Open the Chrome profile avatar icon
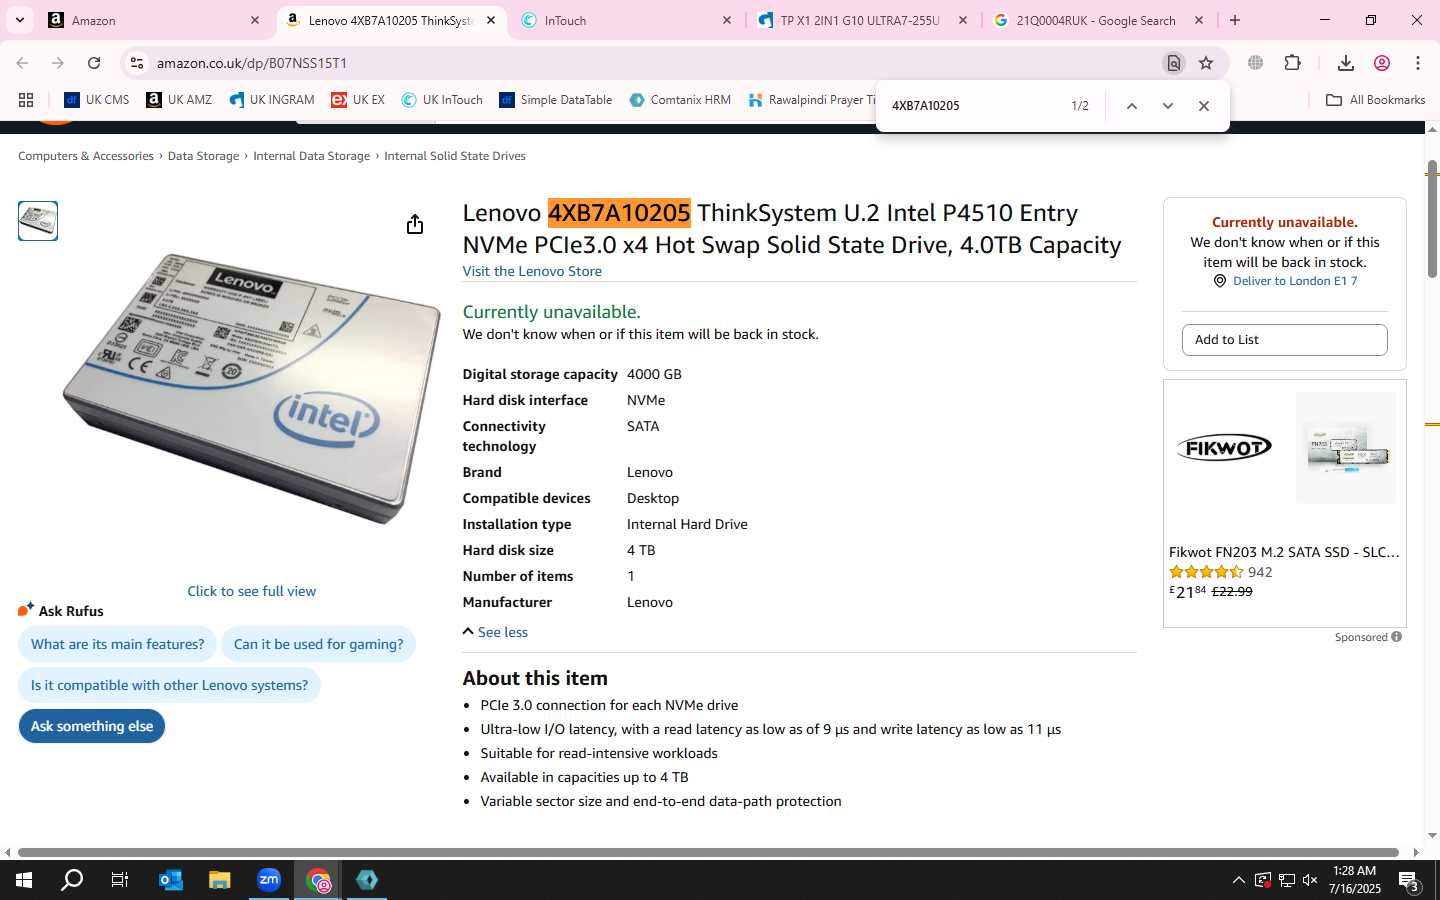 (x=1382, y=63)
